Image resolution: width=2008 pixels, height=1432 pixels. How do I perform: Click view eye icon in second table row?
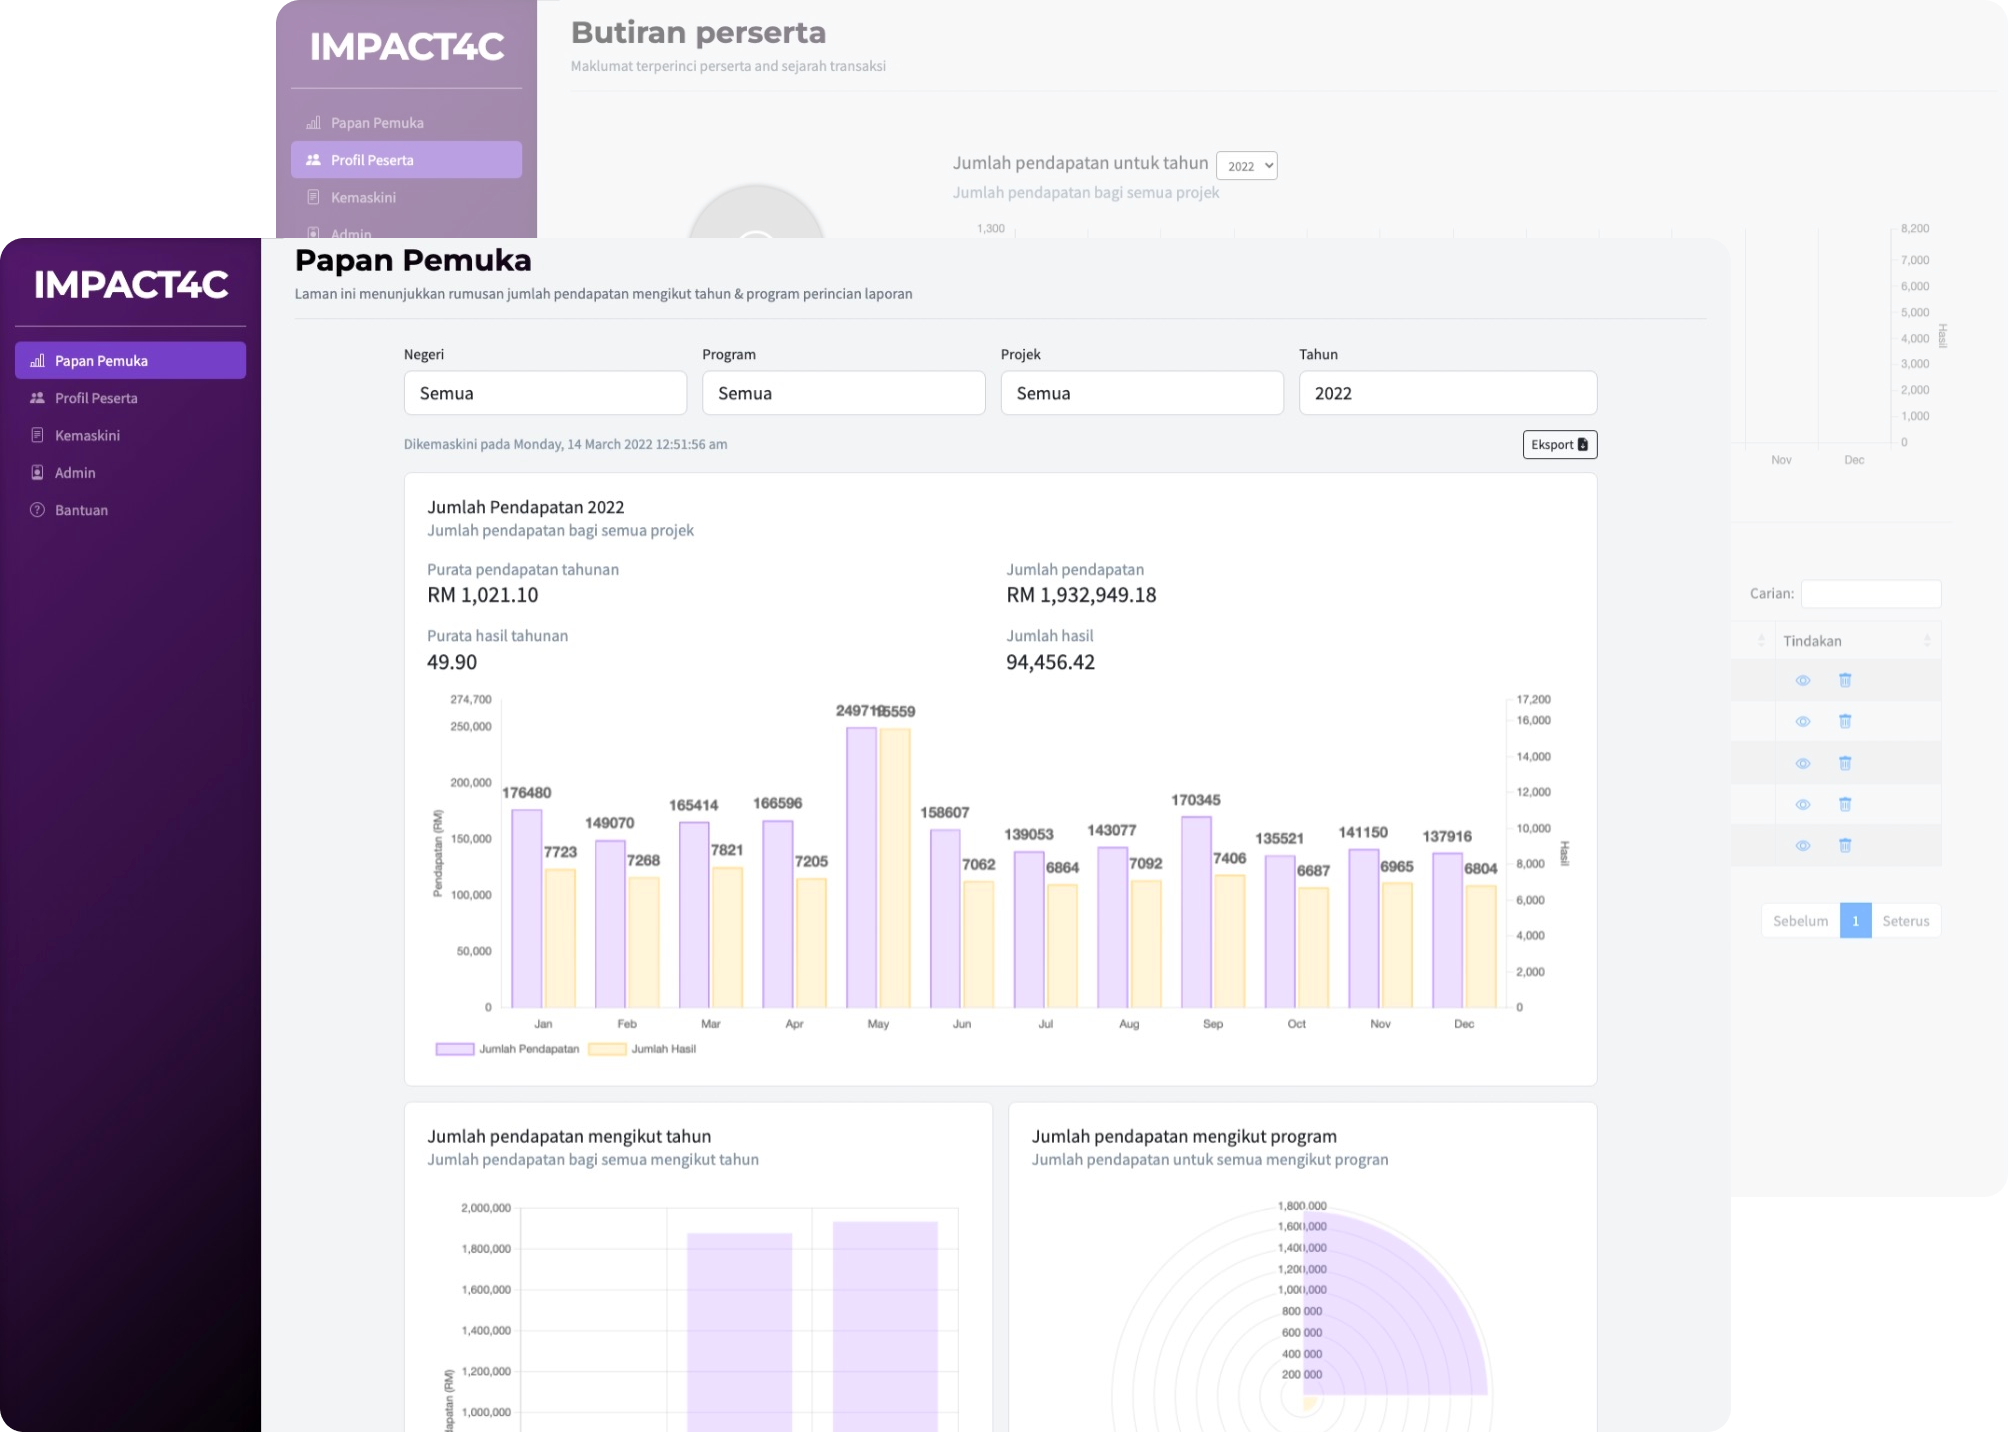pos(1803,721)
